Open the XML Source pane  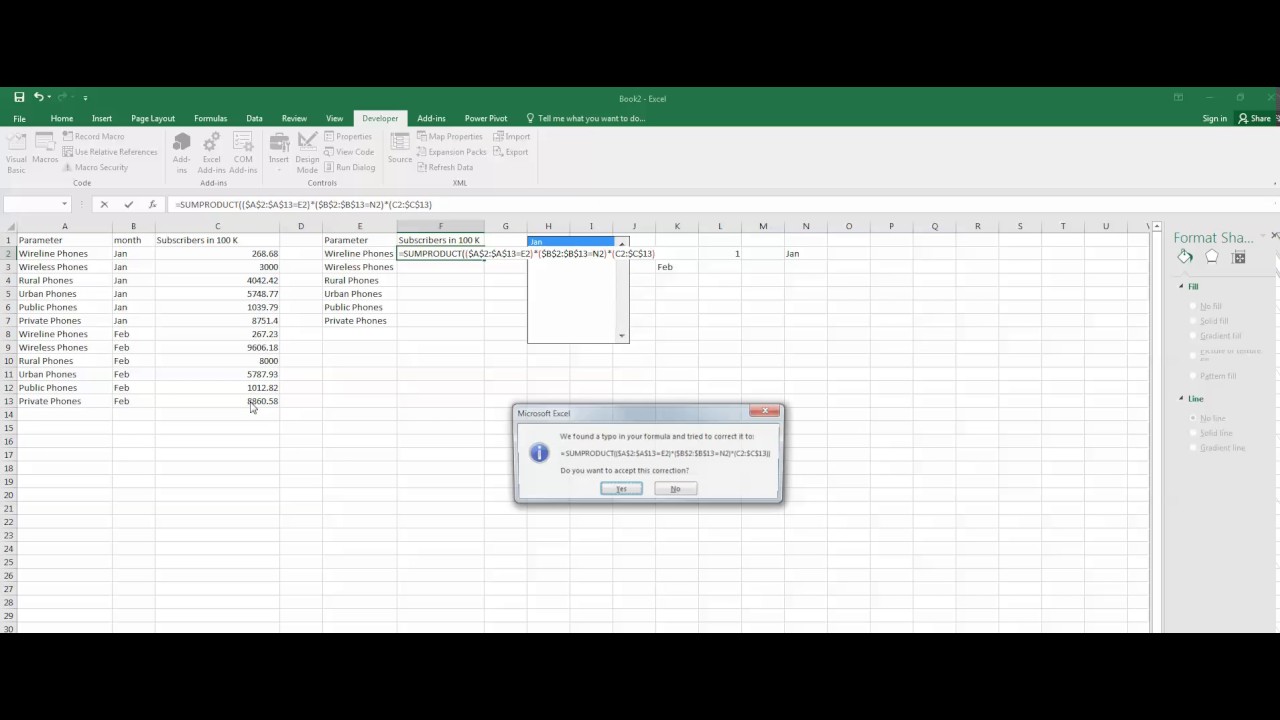click(400, 147)
